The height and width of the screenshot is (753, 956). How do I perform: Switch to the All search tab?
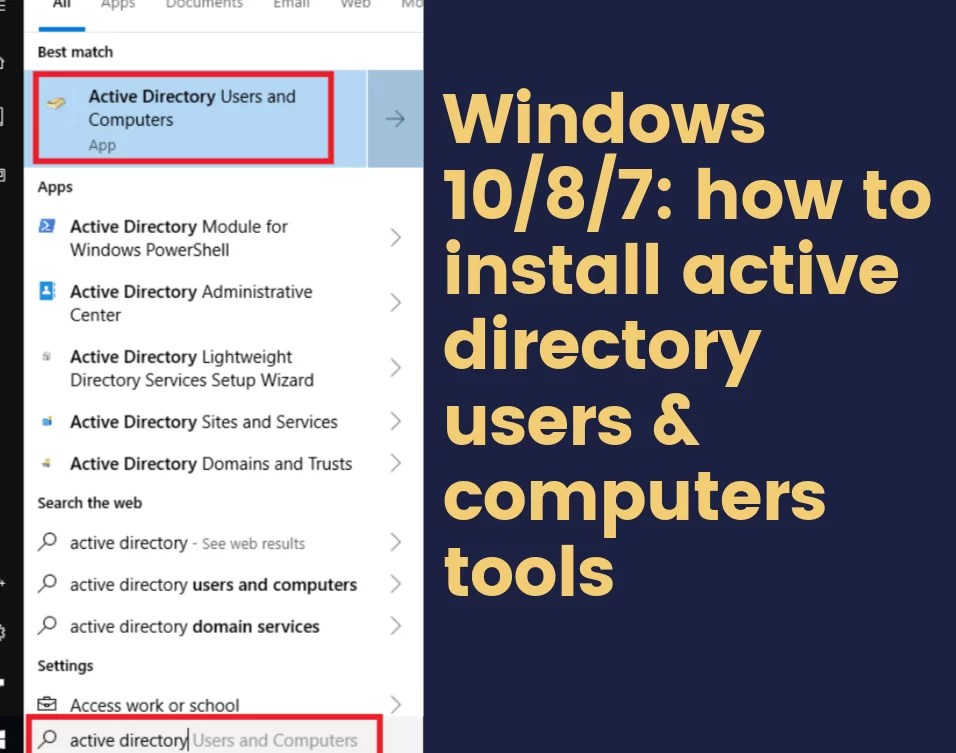pos(62,5)
